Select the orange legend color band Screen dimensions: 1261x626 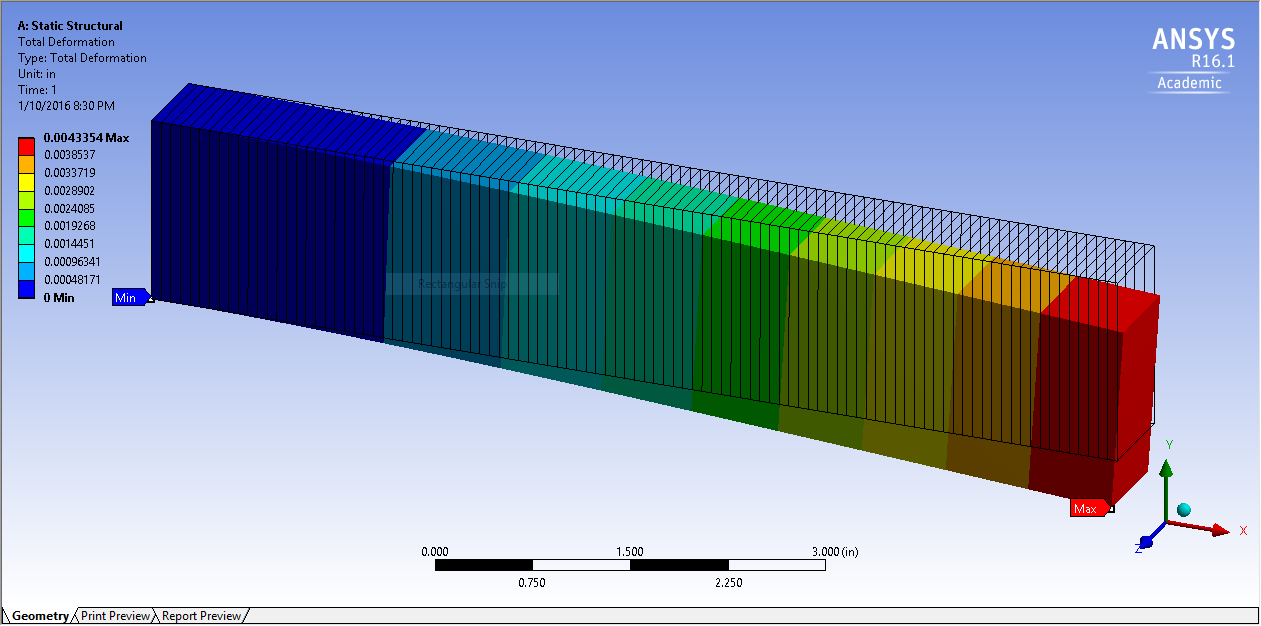(x=28, y=164)
